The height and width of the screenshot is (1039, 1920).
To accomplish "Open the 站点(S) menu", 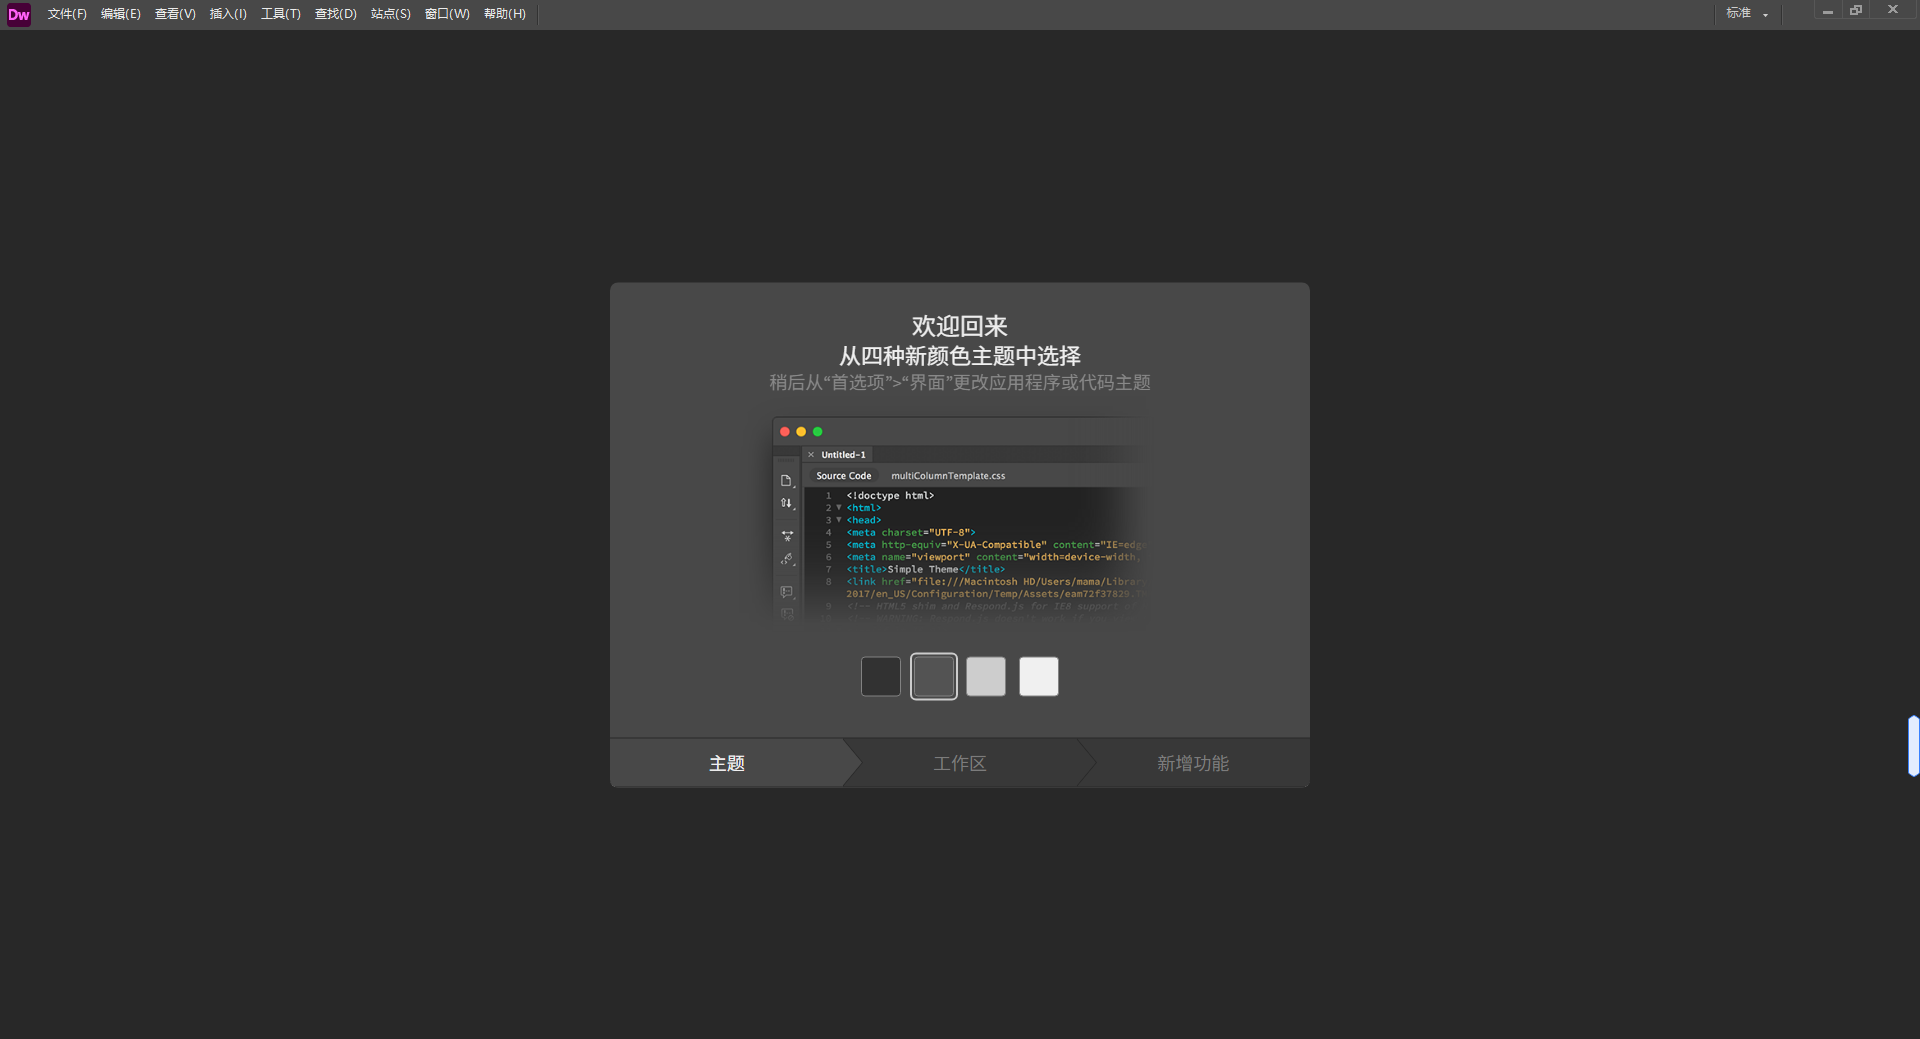I will click(390, 14).
